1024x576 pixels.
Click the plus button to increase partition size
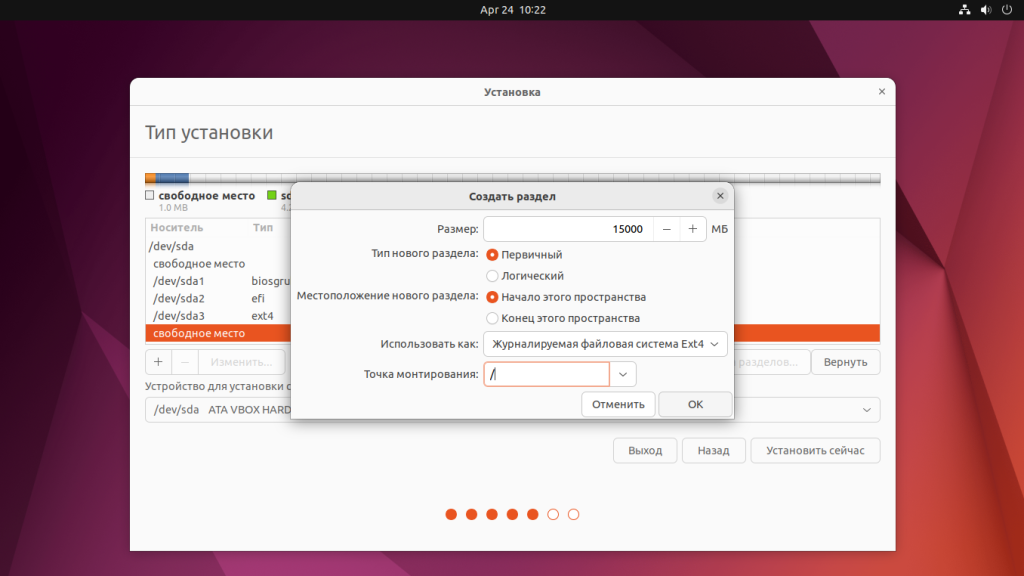click(693, 229)
